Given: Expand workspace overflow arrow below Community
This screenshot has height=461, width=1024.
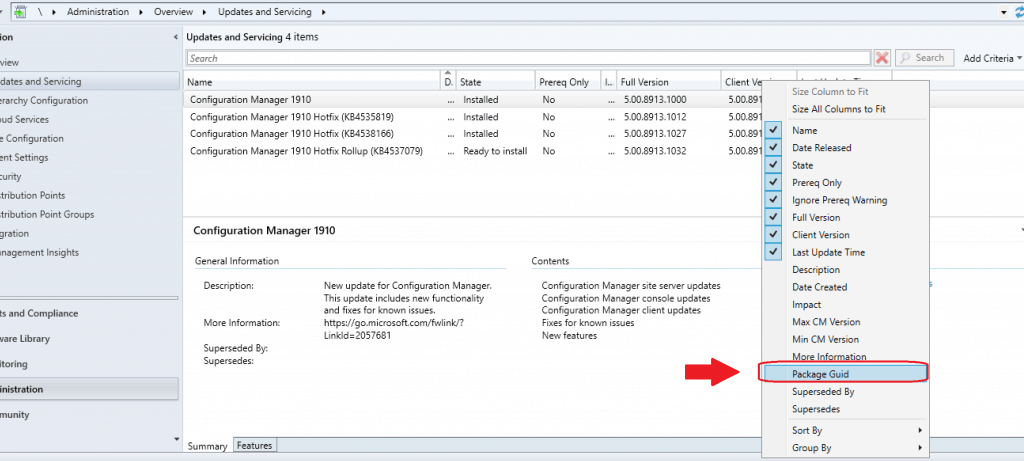Looking at the screenshot, I should [175, 439].
